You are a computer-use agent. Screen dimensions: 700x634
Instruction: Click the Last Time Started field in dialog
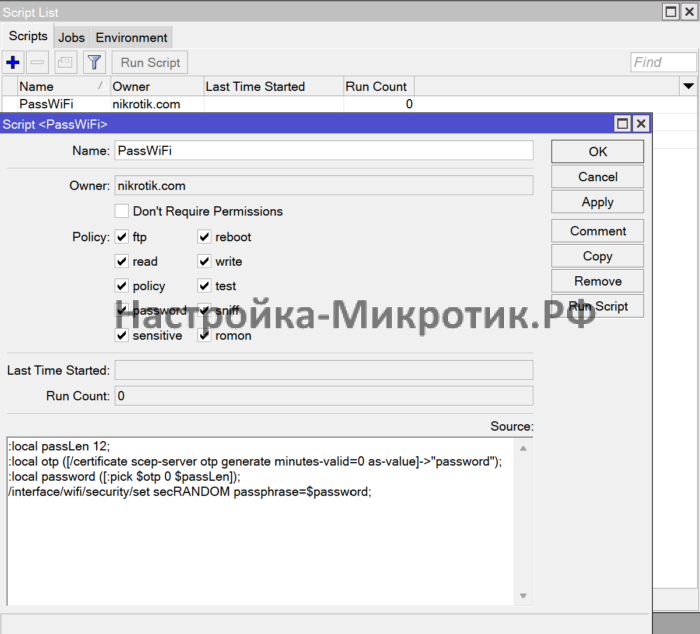(324, 370)
